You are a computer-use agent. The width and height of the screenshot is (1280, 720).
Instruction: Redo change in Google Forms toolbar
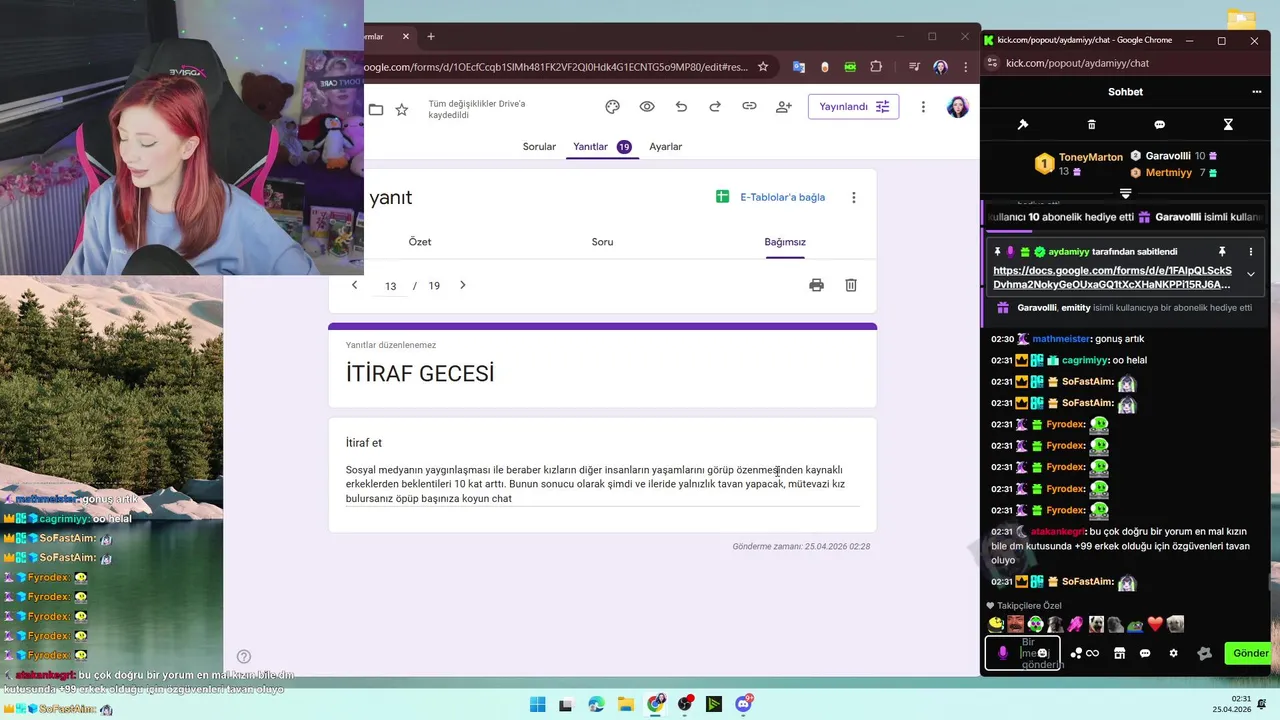(715, 107)
